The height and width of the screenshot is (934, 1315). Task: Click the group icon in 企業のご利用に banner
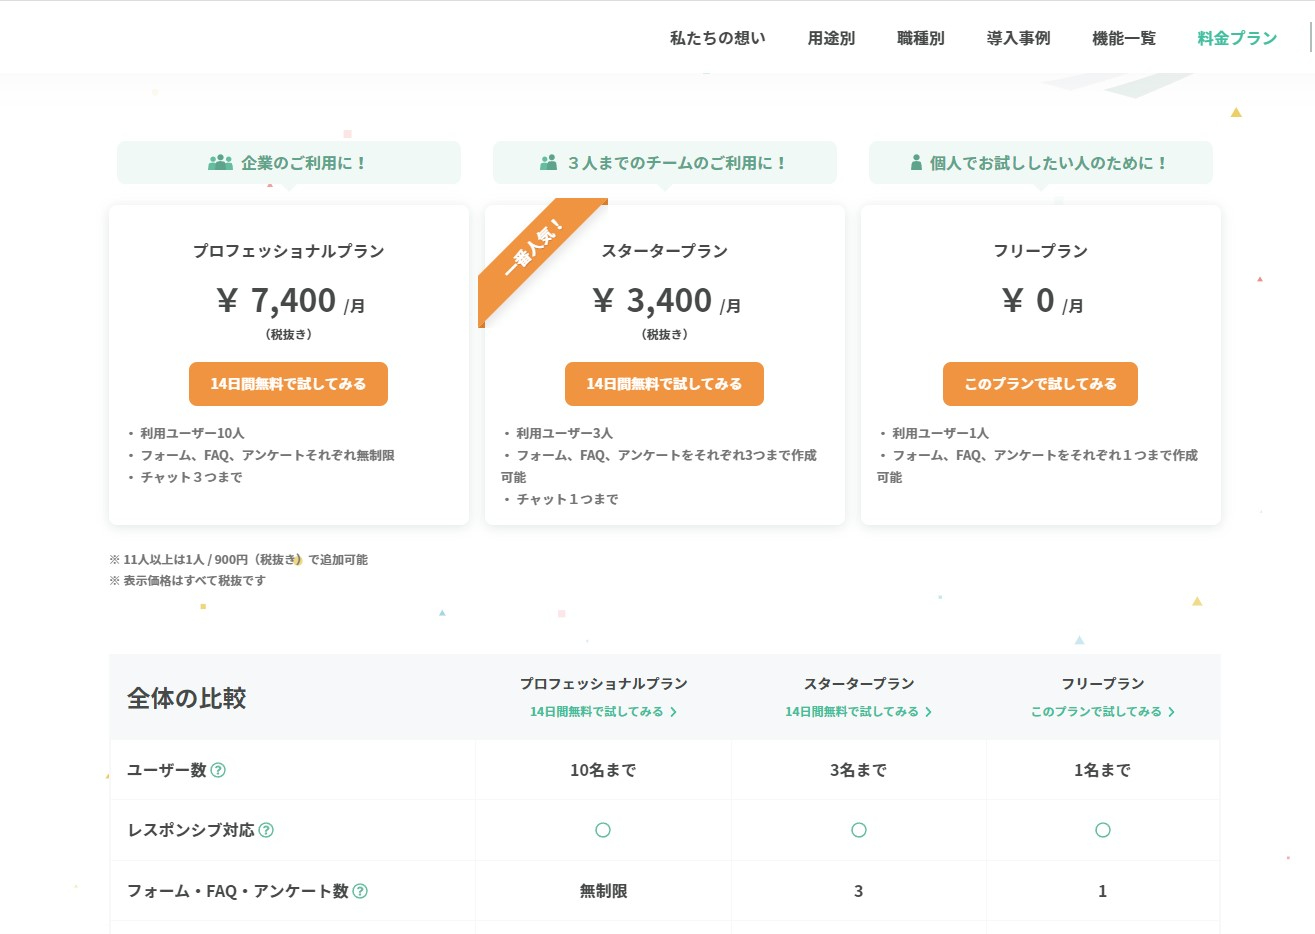[x=220, y=162]
